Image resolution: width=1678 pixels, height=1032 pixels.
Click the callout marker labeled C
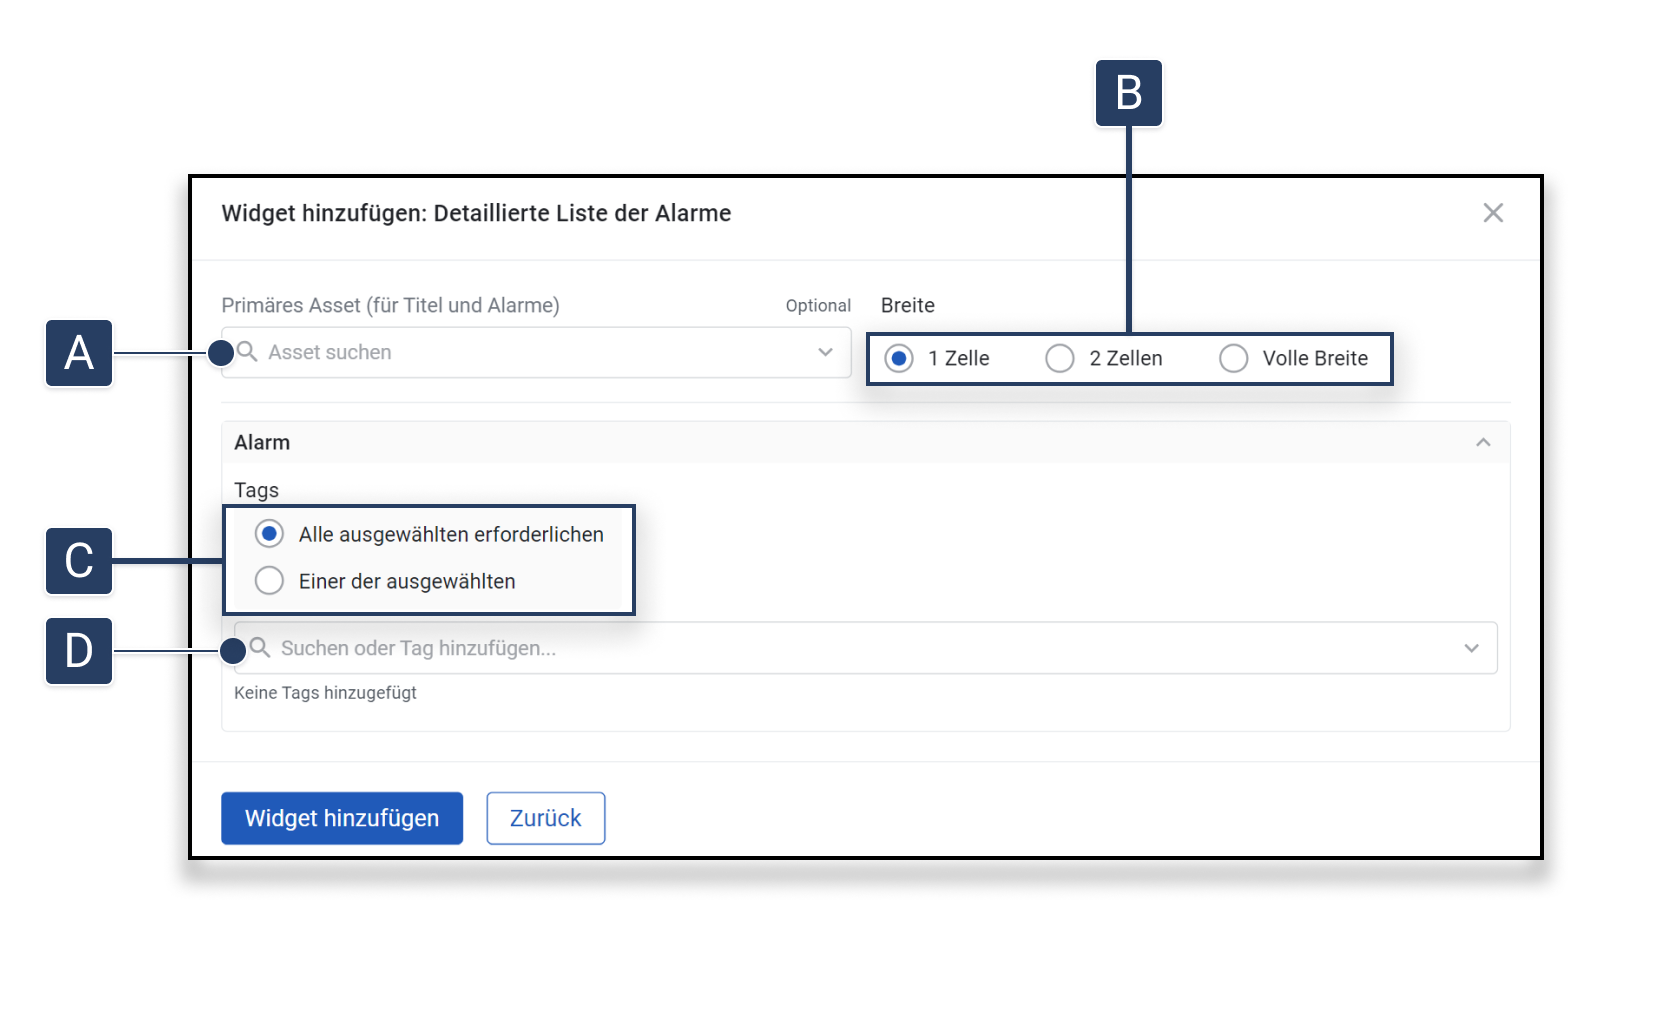tap(79, 561)
